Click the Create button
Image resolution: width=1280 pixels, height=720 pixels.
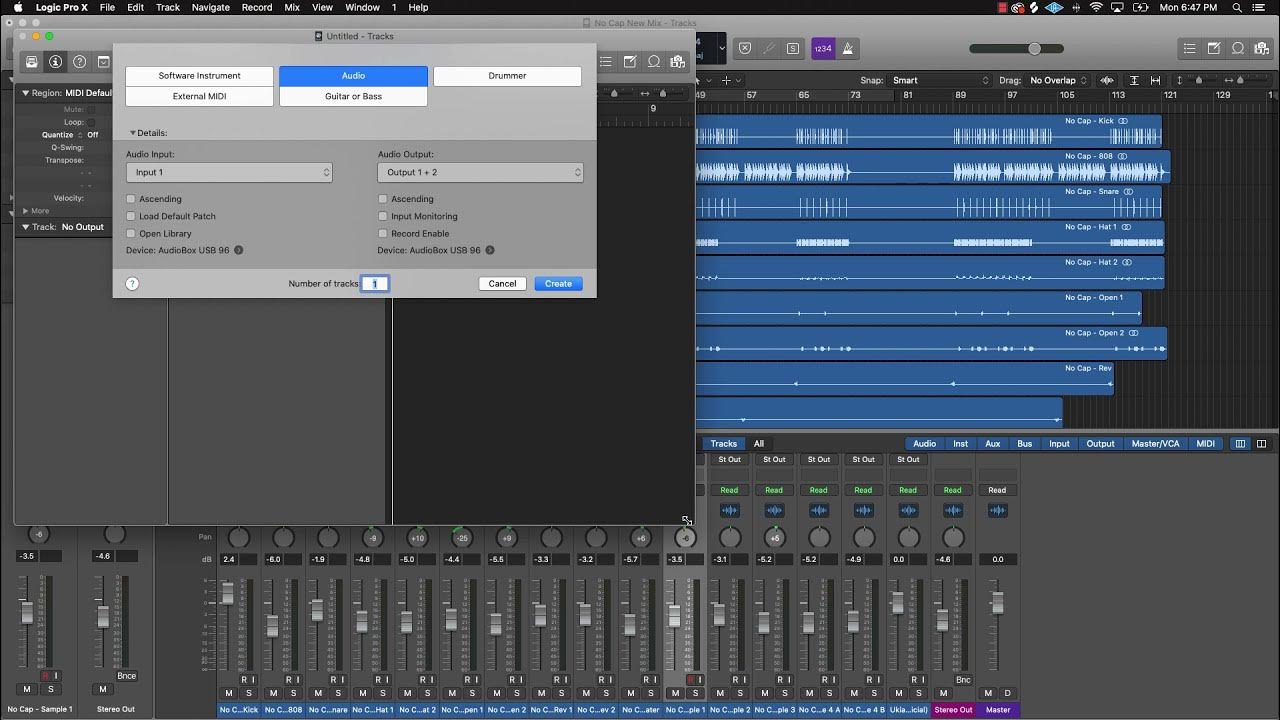point(558,284)
